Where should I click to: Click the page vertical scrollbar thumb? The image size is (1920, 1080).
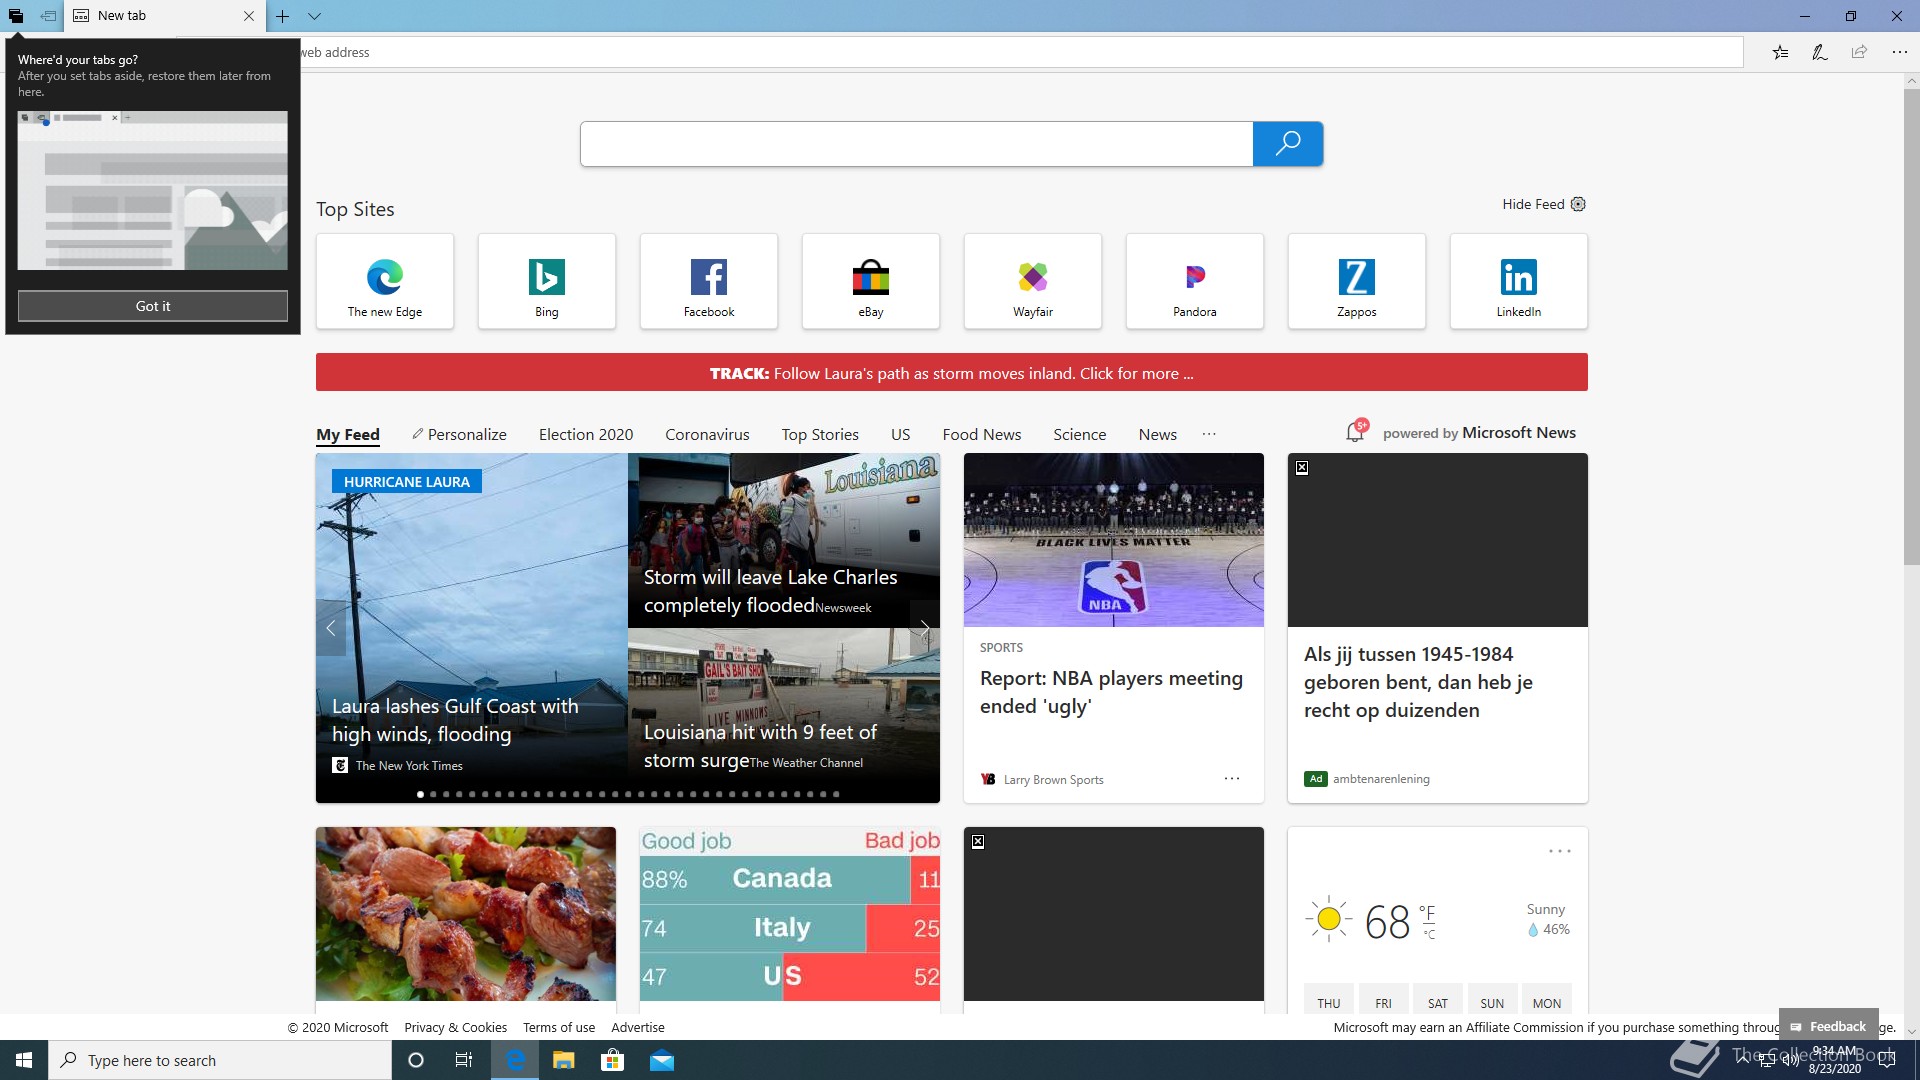(1911, 327)
